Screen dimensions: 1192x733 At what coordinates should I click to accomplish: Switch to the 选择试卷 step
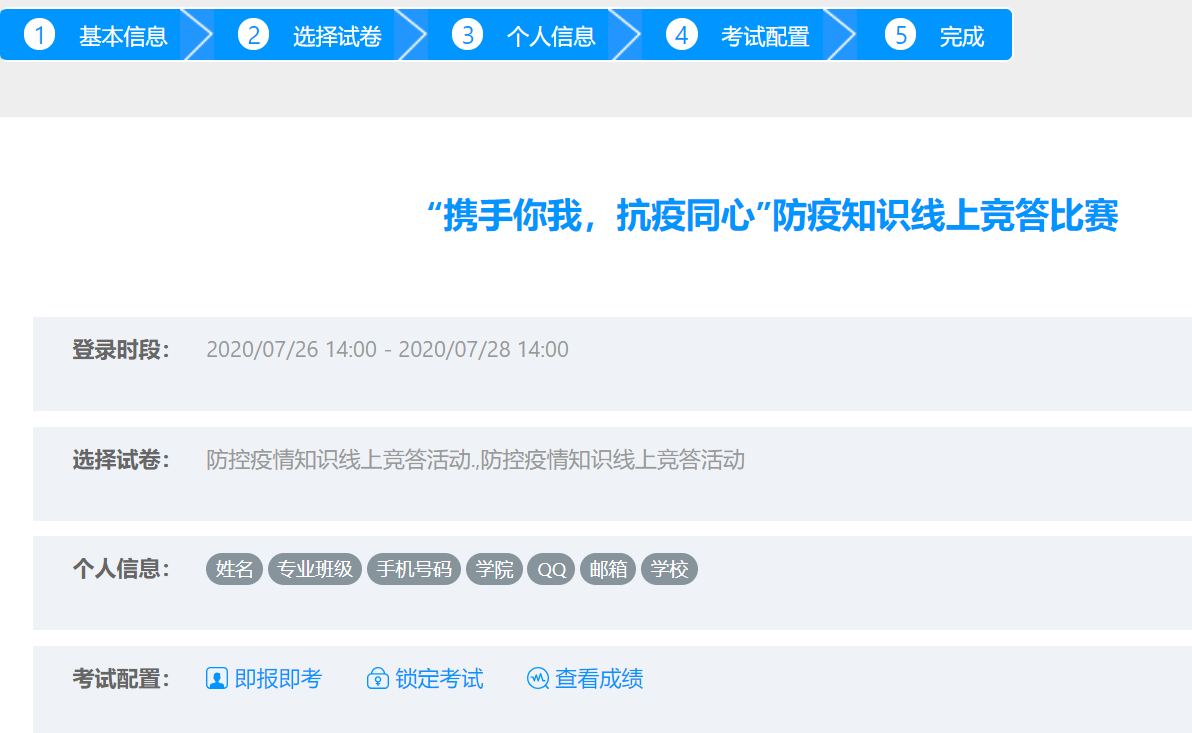point(337,37)
